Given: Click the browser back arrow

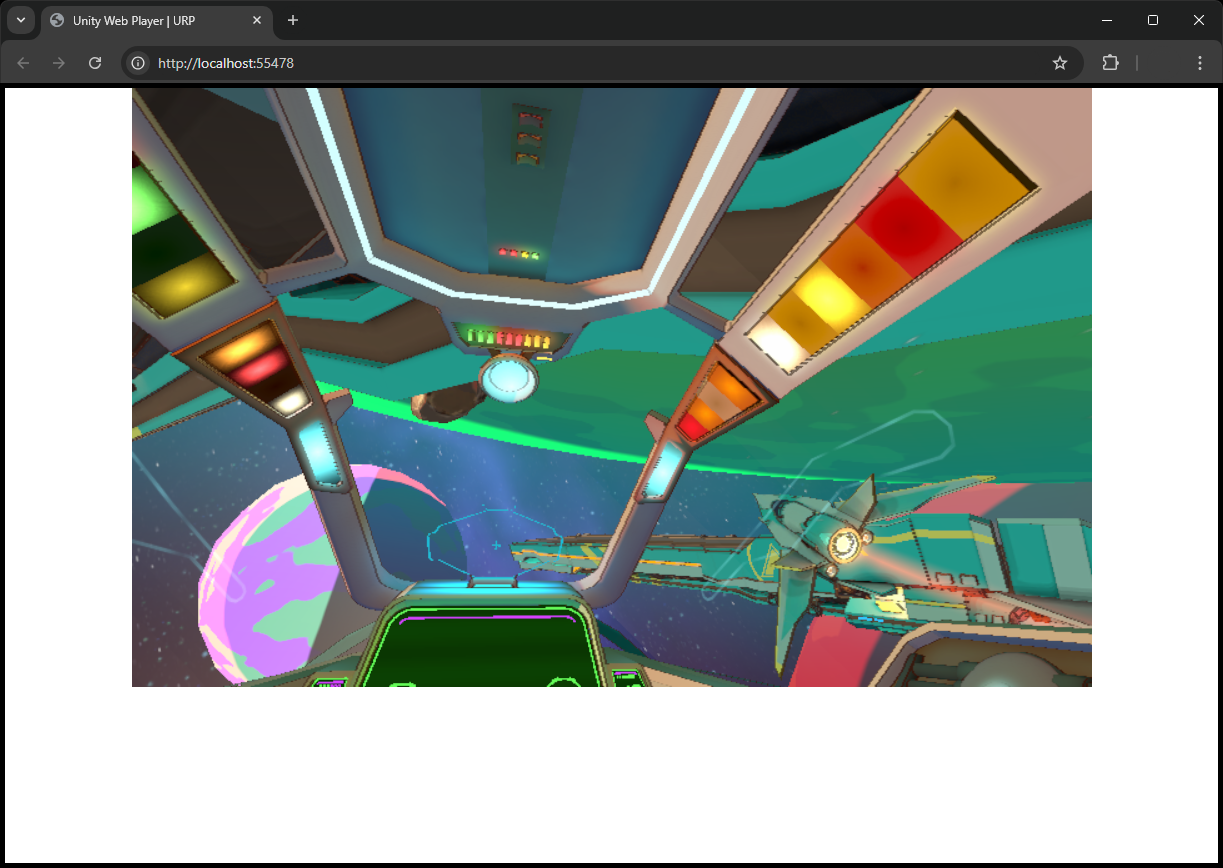Looking at the screenshot, I should click(23, 63).
